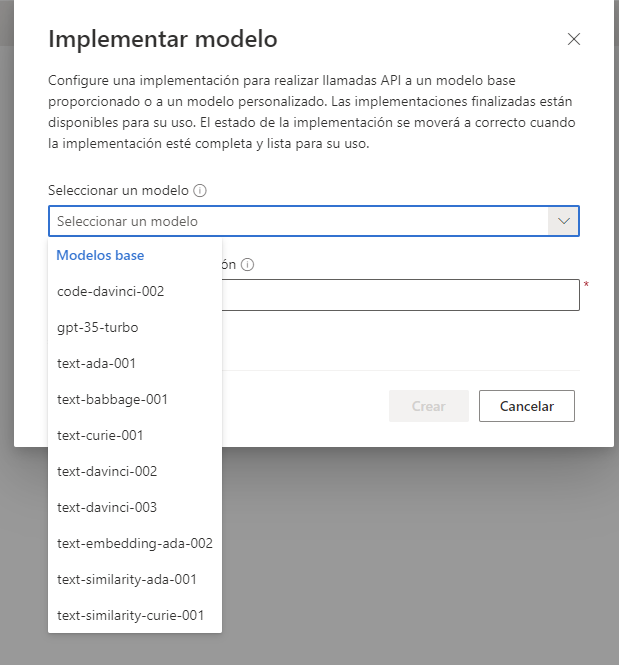The width and height of the screenshot is (619, 665).
Task: Choose text-embedding-ada-002 option
Action: 135,543
